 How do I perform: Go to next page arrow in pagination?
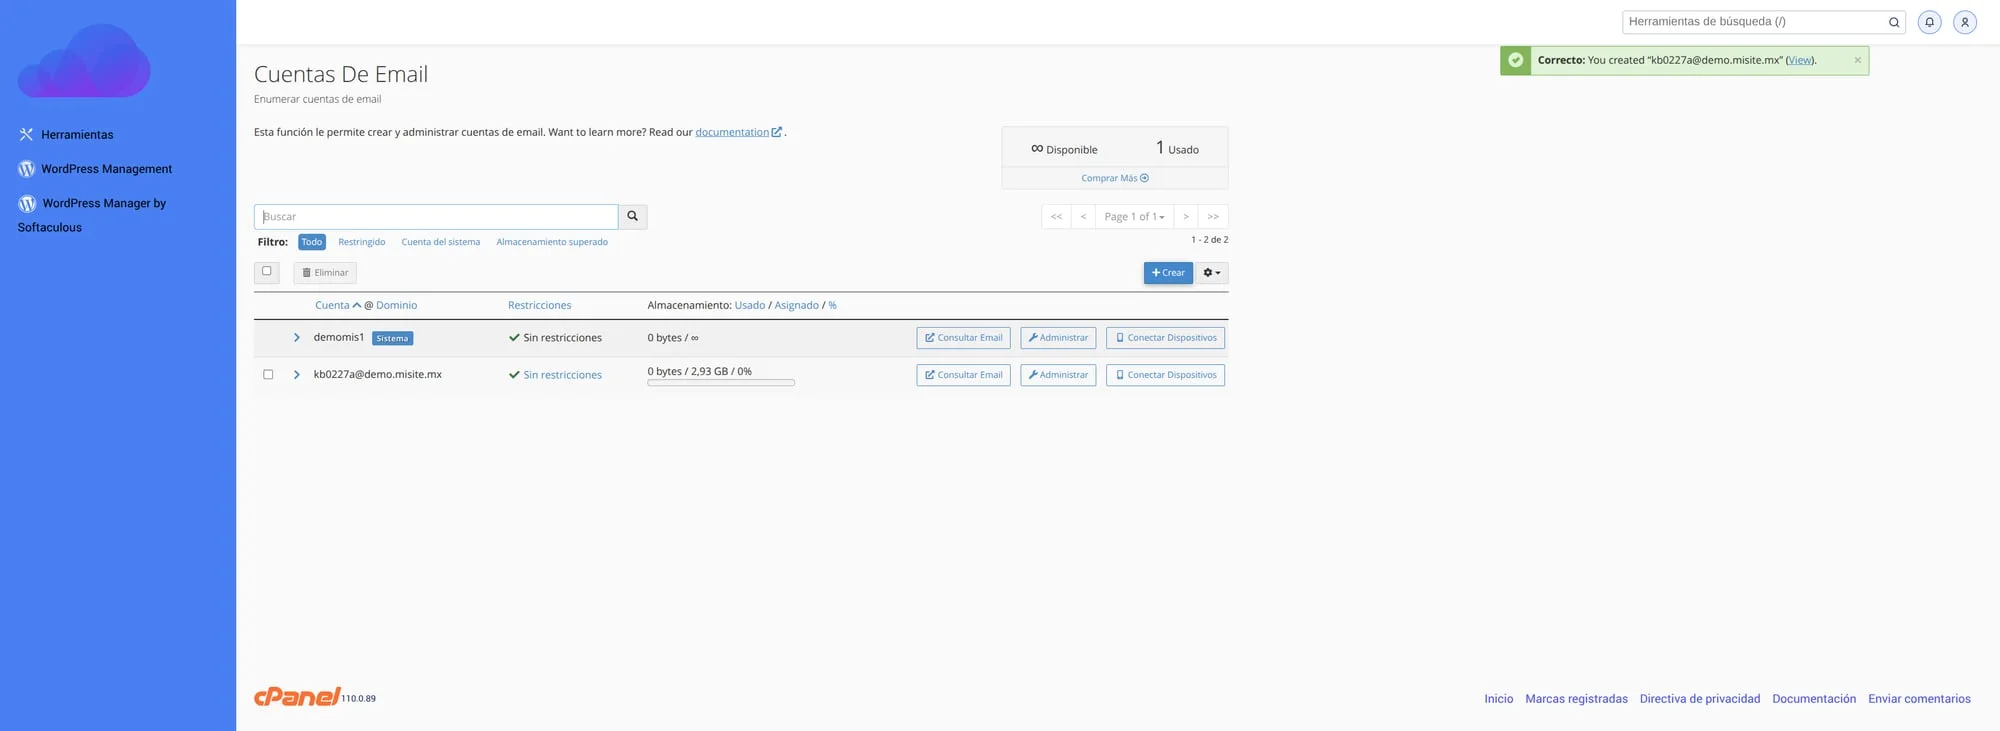(1185, 217)
